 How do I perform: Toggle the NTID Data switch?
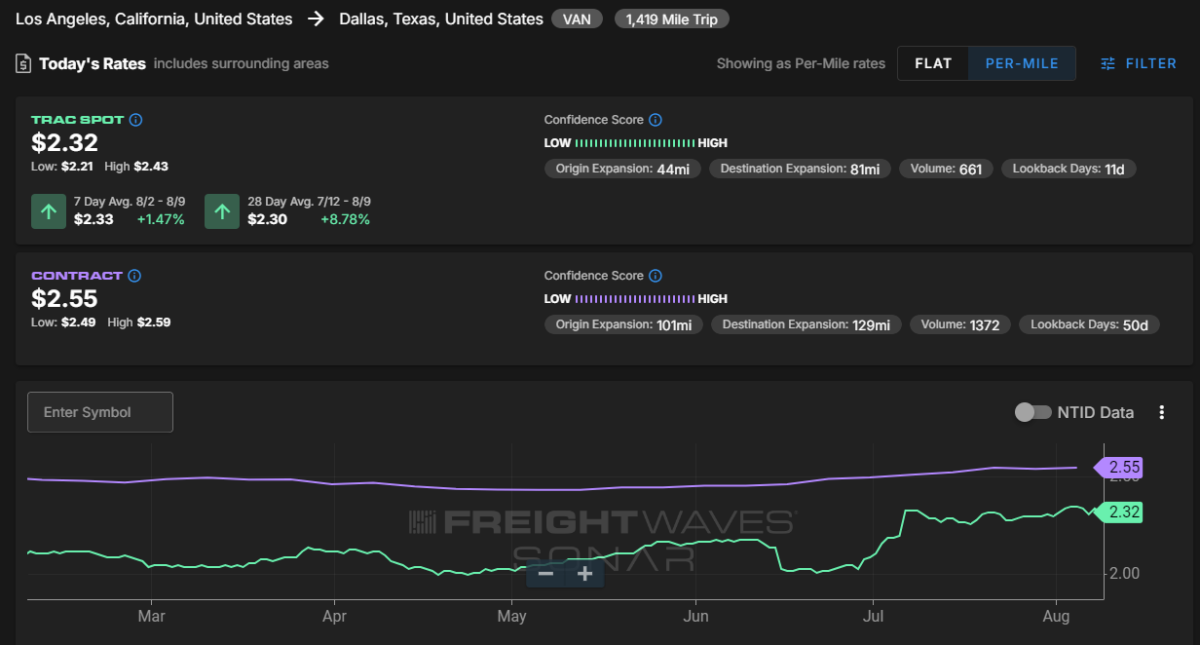pyautogui.click(x=1033, y=412)
